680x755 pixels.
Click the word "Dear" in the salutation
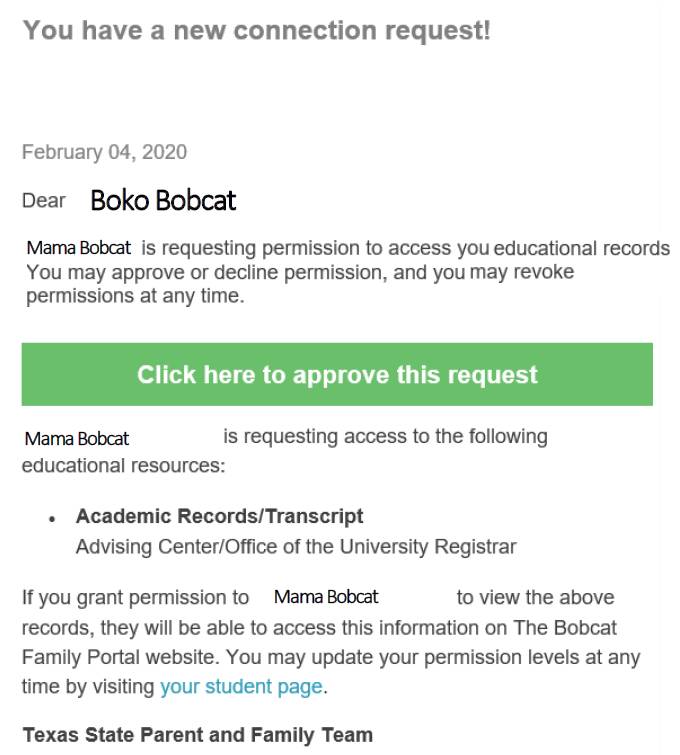(x=44, y=200)
